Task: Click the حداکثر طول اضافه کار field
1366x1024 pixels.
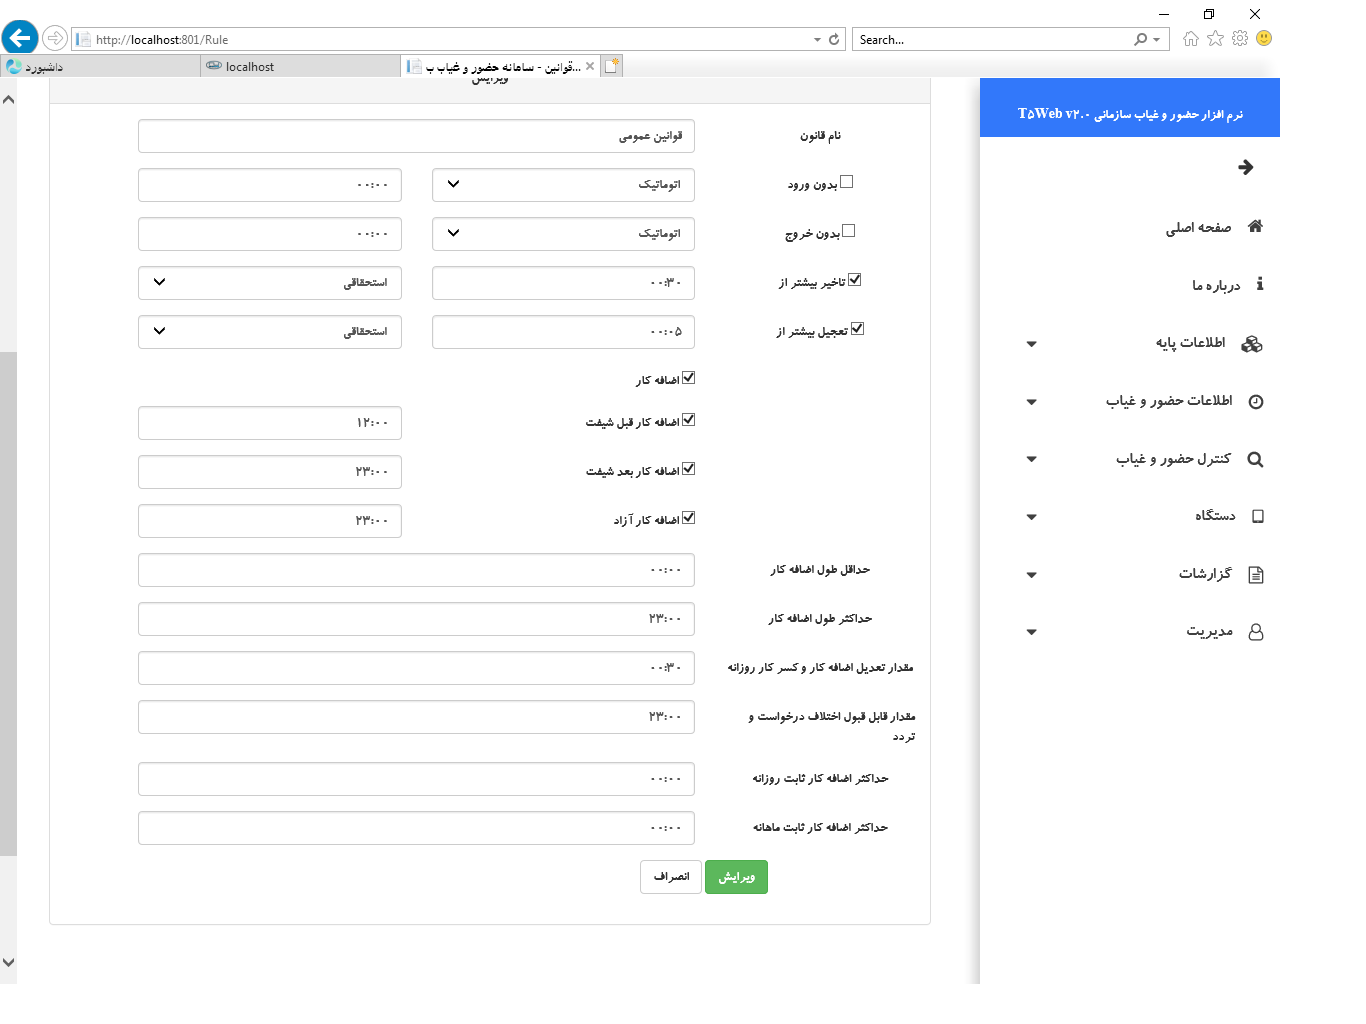Action: 416,619
